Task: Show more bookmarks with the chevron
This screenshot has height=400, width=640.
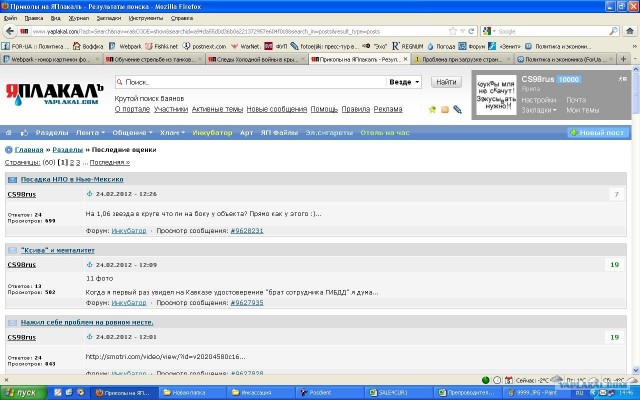Action: pos(634,46)
